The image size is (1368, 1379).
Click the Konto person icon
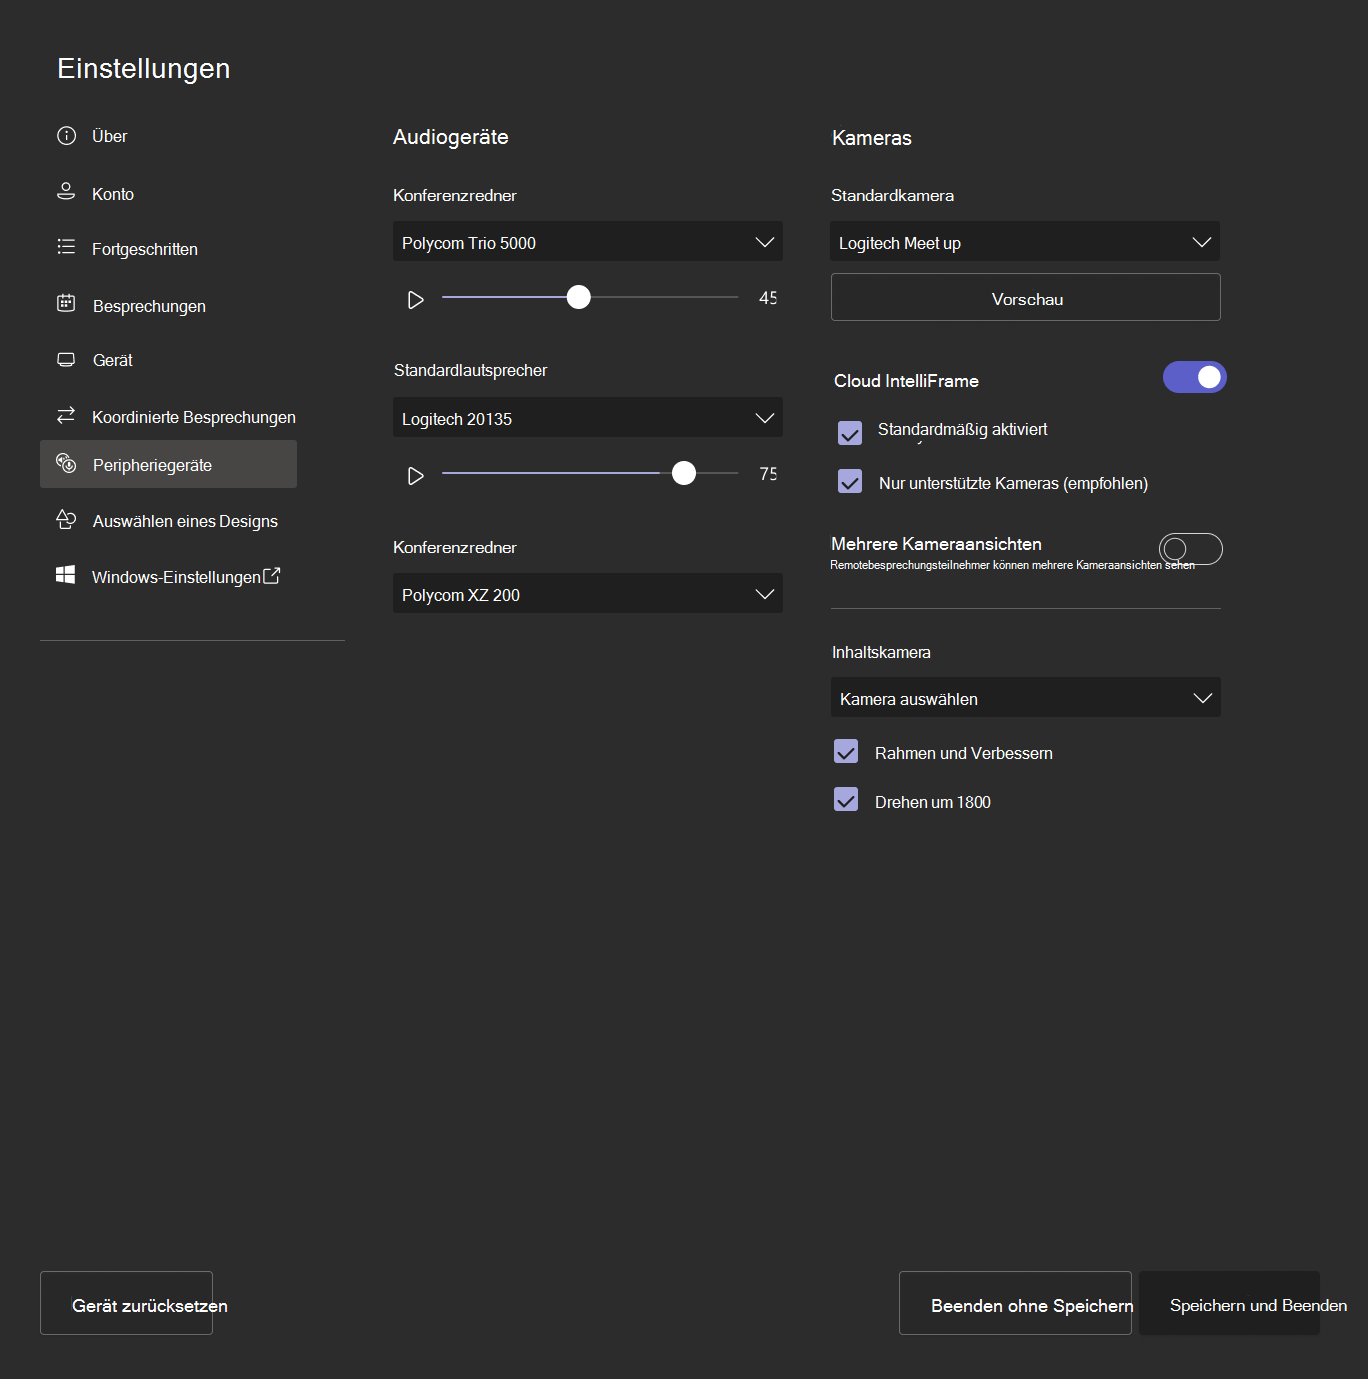(x=66, y=191)
